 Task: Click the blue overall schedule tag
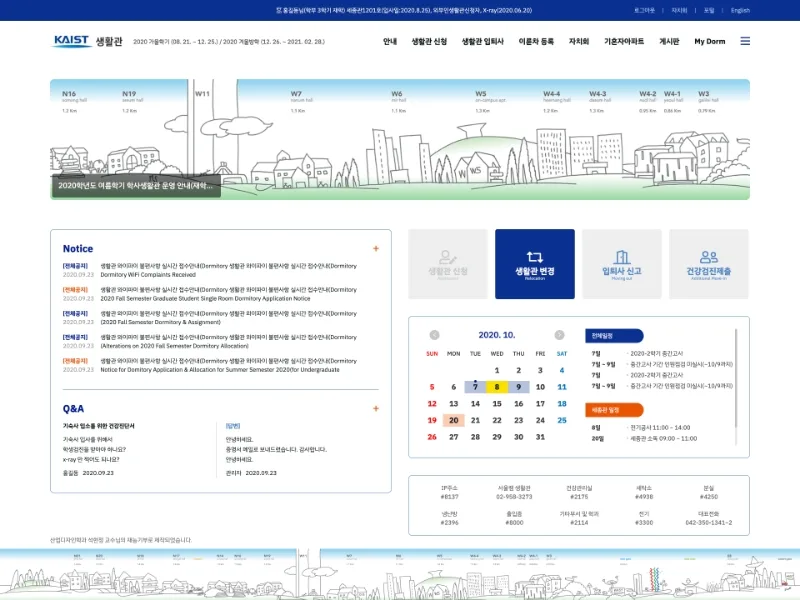coord(614,336)
